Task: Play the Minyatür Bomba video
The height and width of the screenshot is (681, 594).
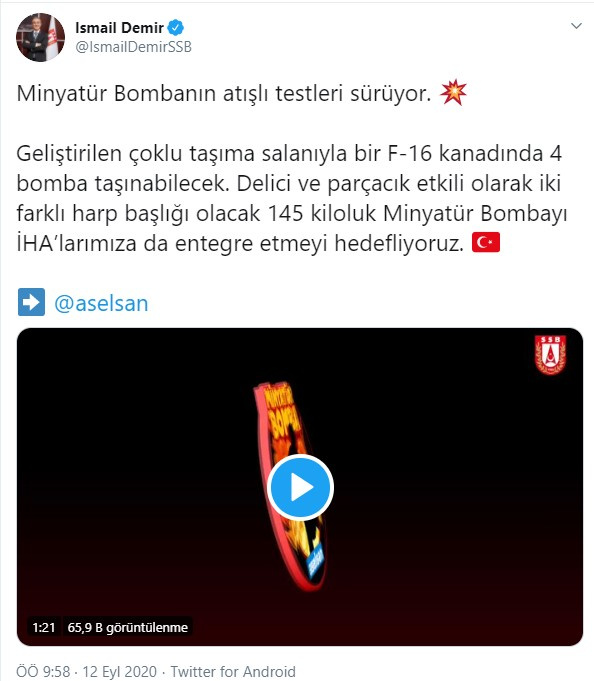Action: point(300,487)
